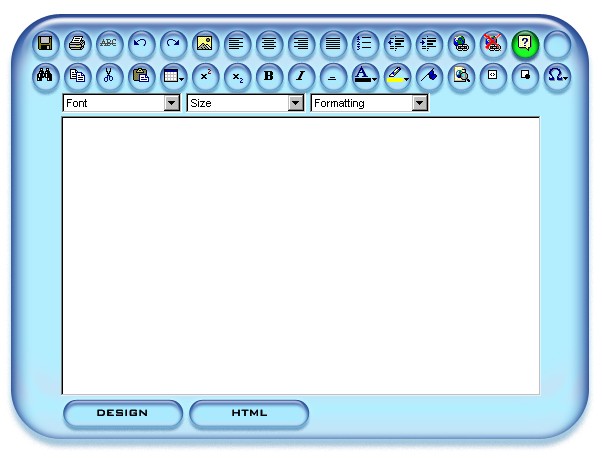Center align the text
The width and height of the screenshot is (606, 465).
click(269, 44)
